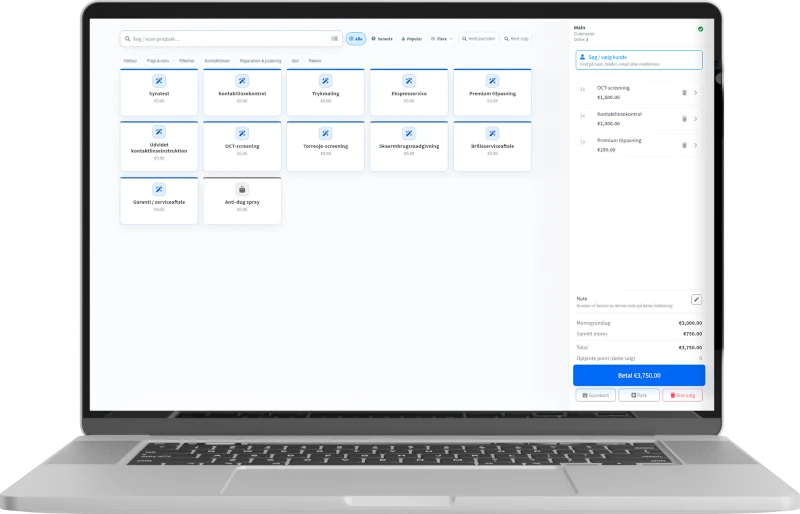Click the green online status check icon

pos(701,29)
